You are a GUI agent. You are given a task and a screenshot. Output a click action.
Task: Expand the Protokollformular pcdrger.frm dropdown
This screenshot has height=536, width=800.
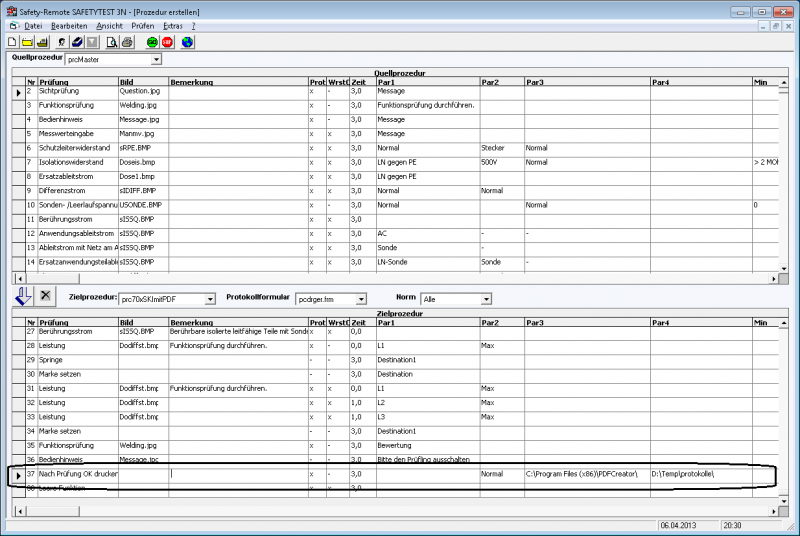click(361, 299)
